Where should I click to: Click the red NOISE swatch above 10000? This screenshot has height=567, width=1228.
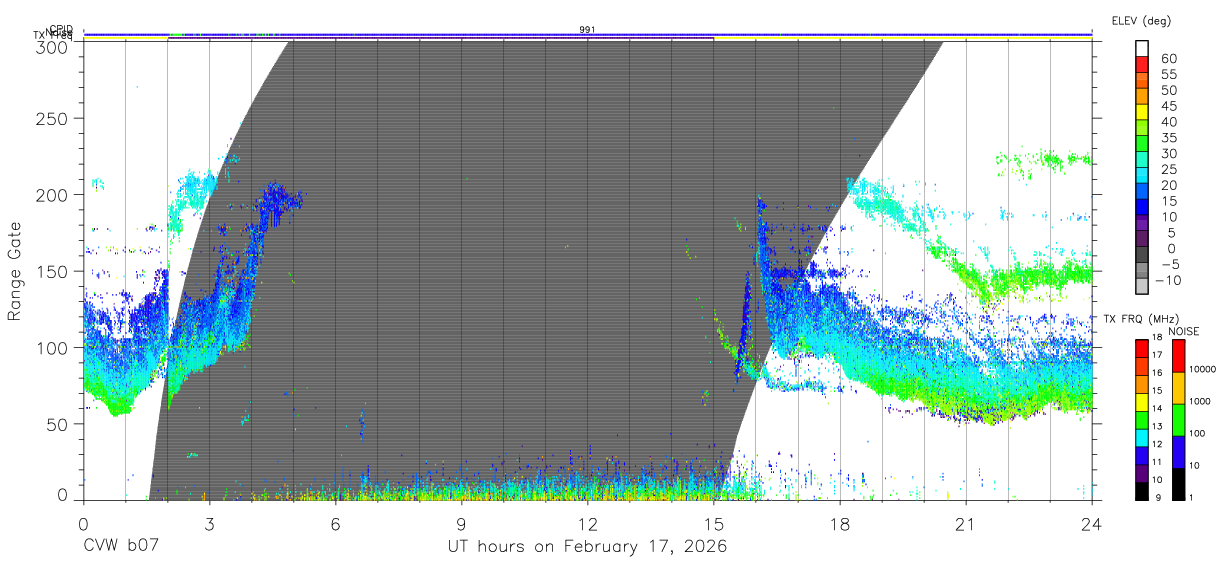click(x=1178, y=354)
